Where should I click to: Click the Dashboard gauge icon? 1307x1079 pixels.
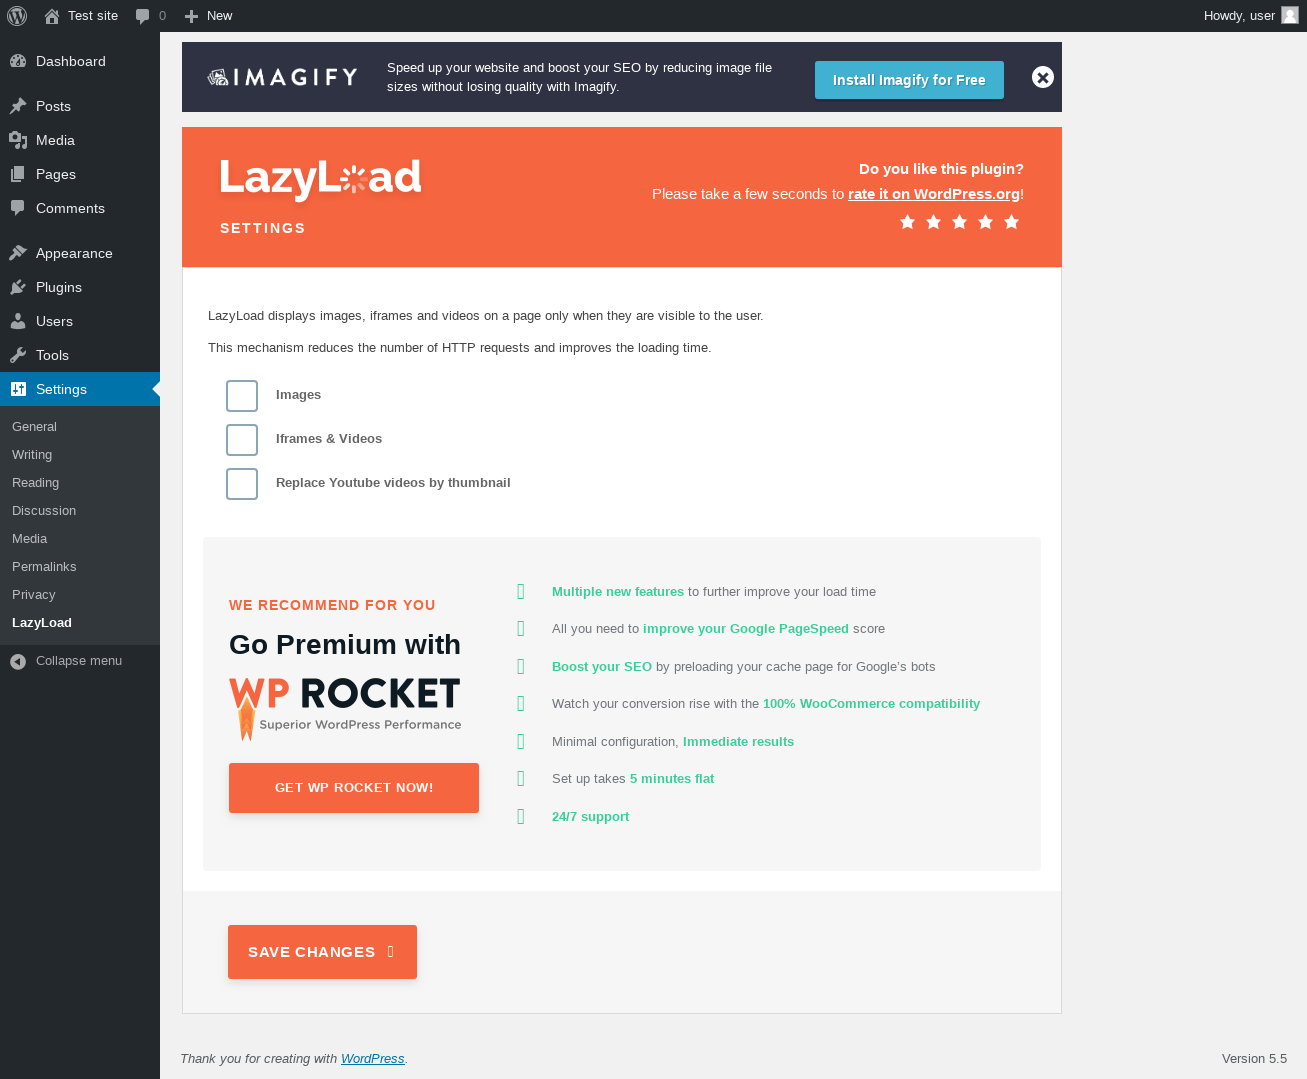(18, 61)
